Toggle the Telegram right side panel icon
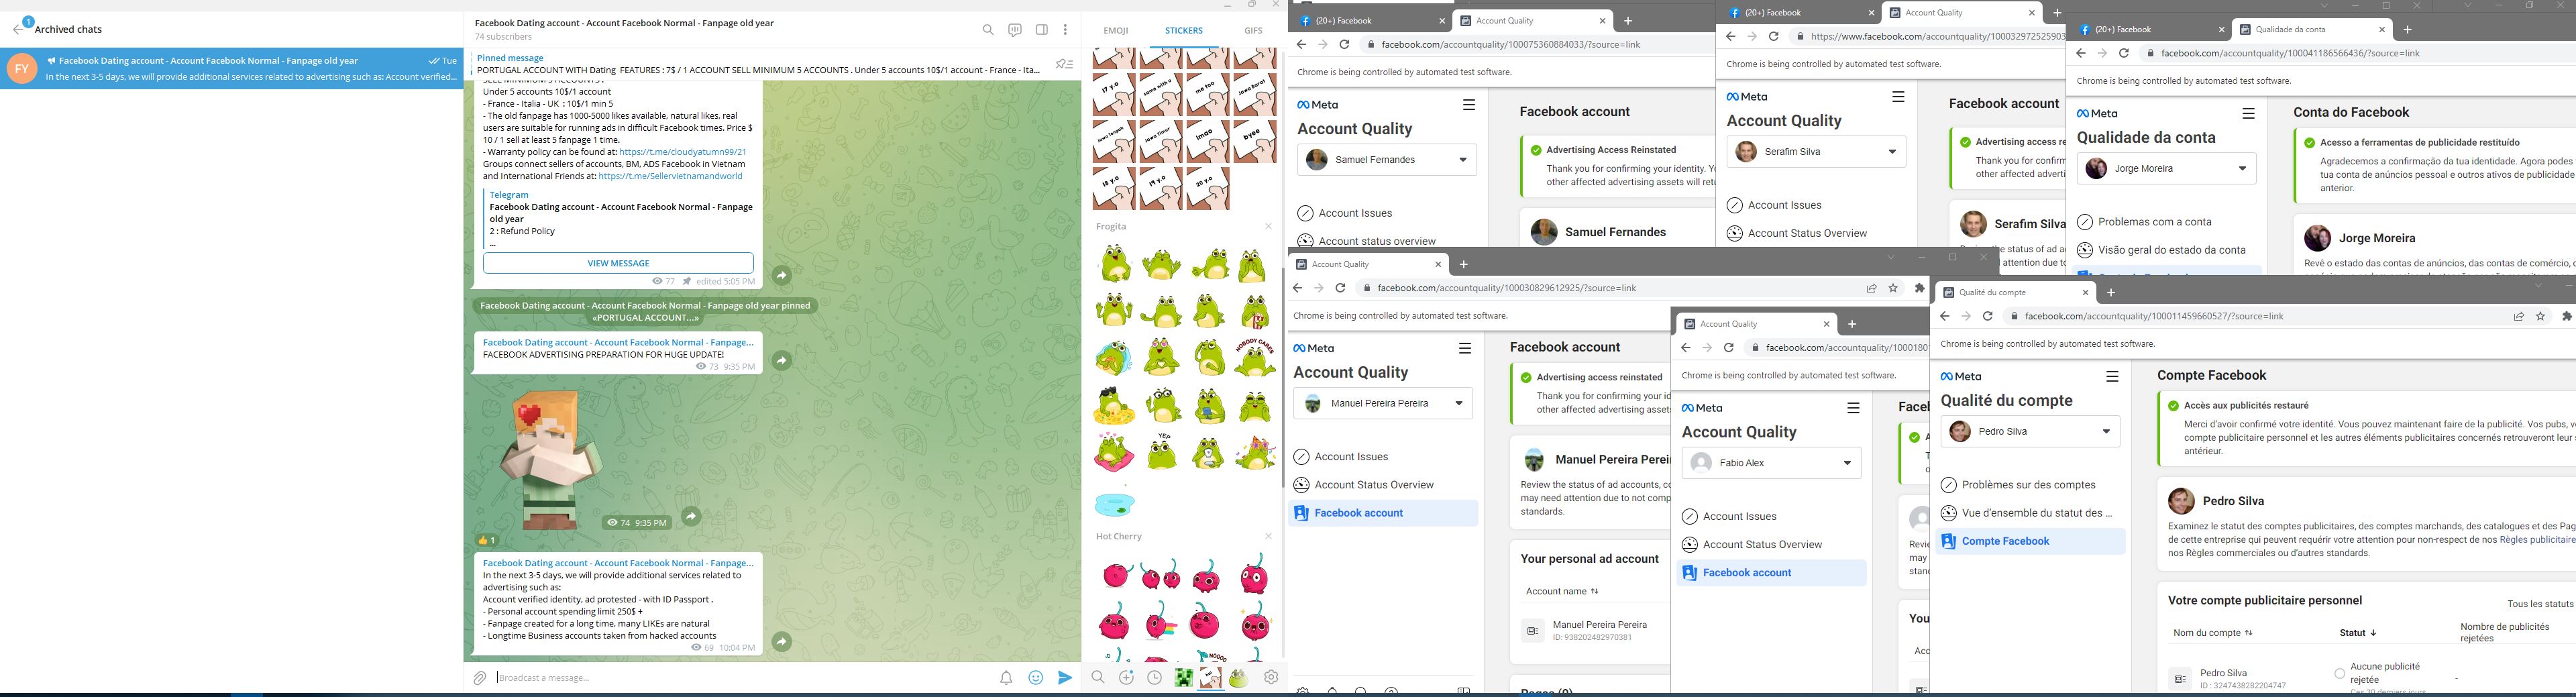 pyautogui.click(x=1042, y=30)
